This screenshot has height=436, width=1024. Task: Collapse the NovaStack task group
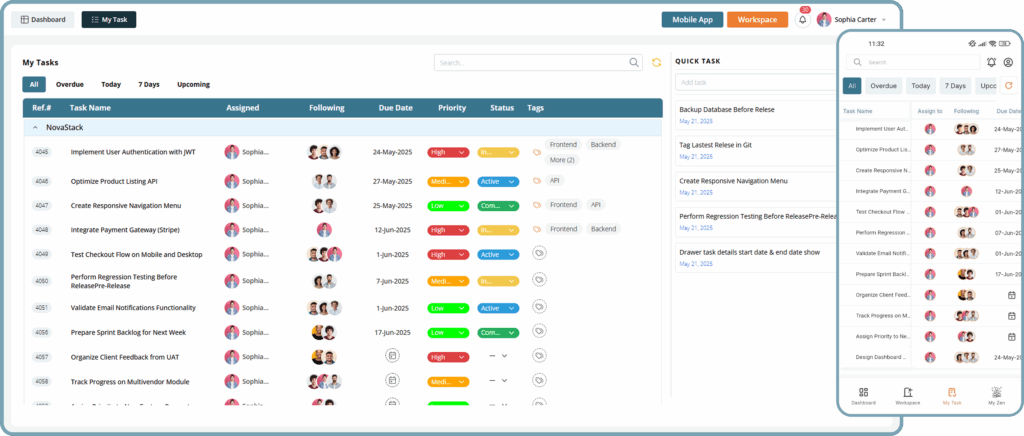35,128
